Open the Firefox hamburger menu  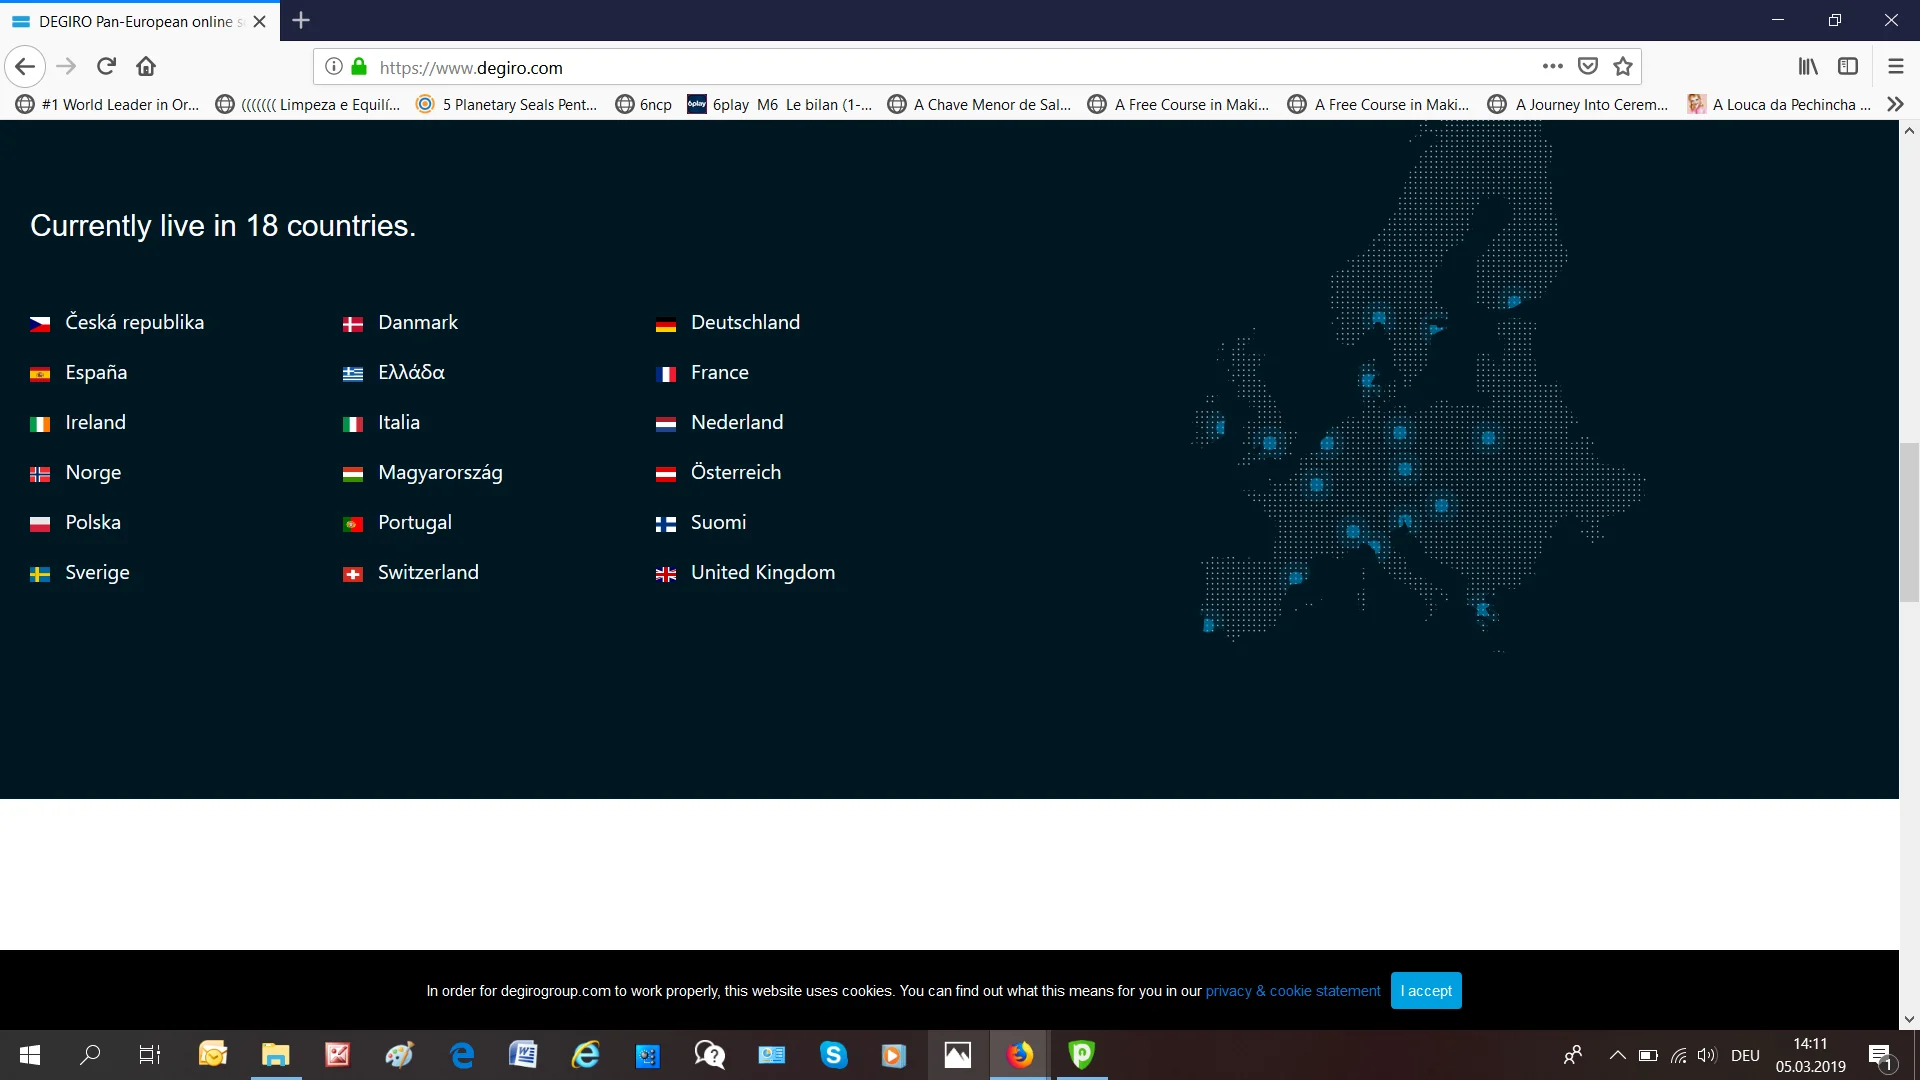[1895, 67]
